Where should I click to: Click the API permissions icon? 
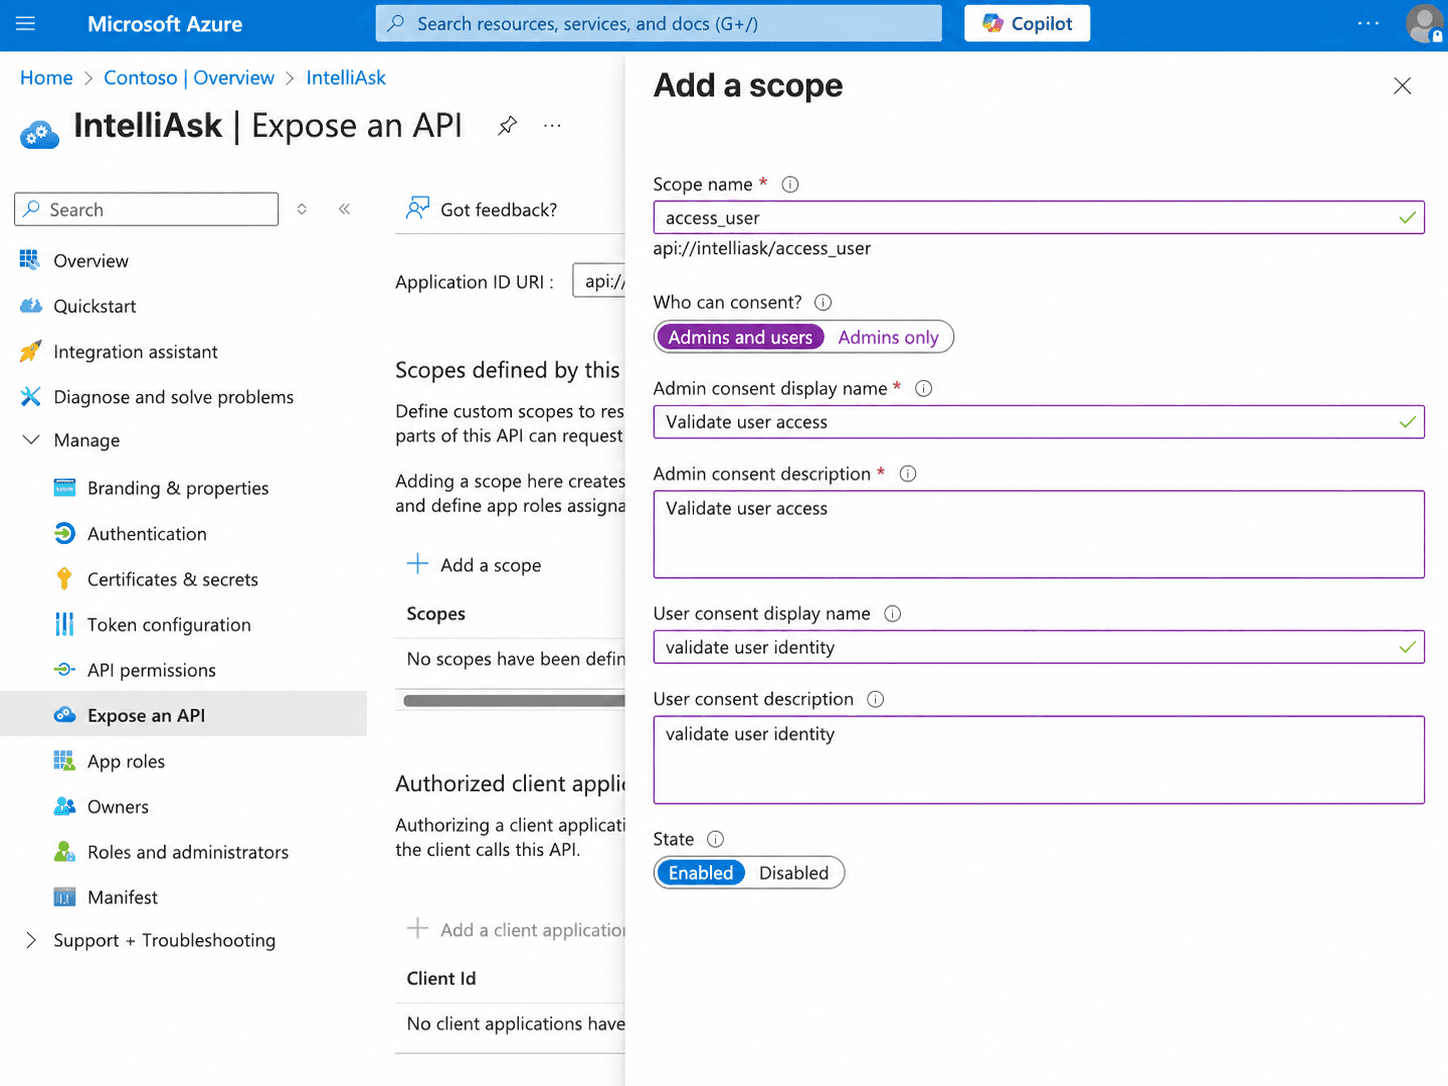pyautogui.click(x=65, y=670)
